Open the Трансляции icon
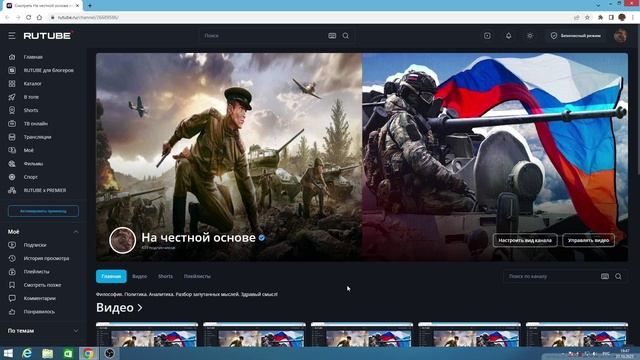Screen dimensions: 640x360 pos(12,137)
